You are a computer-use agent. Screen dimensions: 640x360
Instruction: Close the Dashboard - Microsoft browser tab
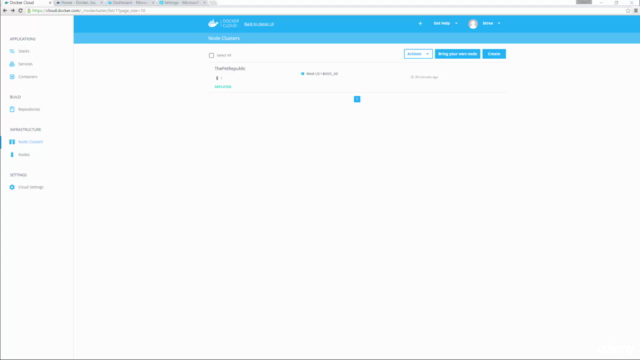(x=153, y=2)
